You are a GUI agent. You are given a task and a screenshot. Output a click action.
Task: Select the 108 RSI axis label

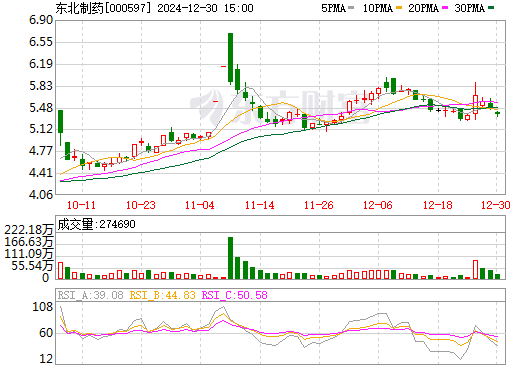click(x=43, y=307)
